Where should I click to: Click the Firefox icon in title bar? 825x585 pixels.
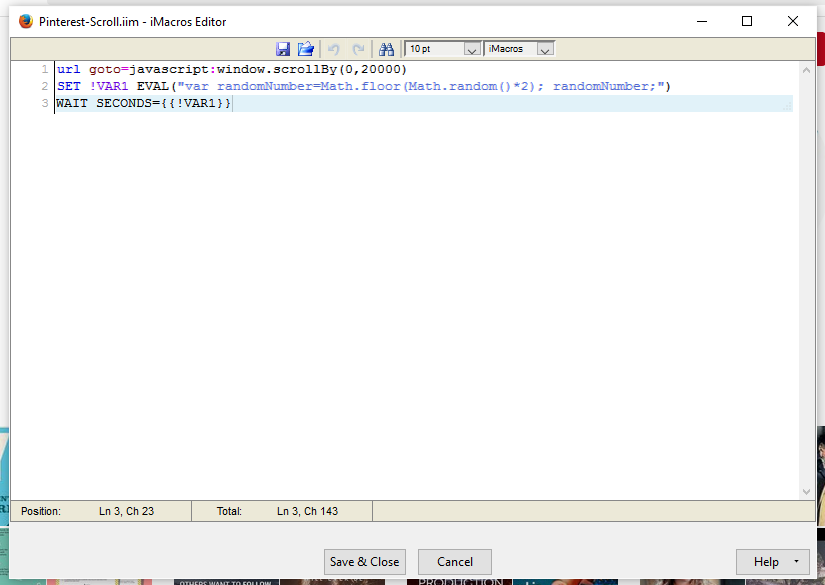tap(26, 22)
